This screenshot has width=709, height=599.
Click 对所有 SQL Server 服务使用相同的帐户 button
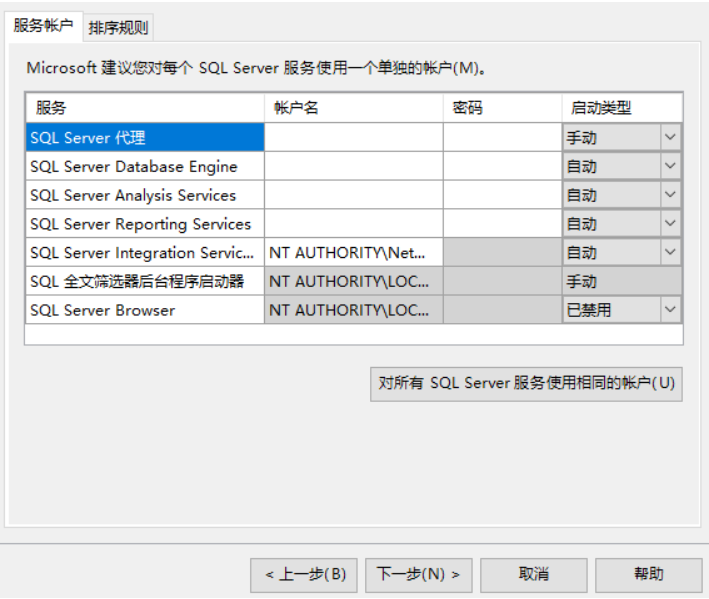click(526, 384)
